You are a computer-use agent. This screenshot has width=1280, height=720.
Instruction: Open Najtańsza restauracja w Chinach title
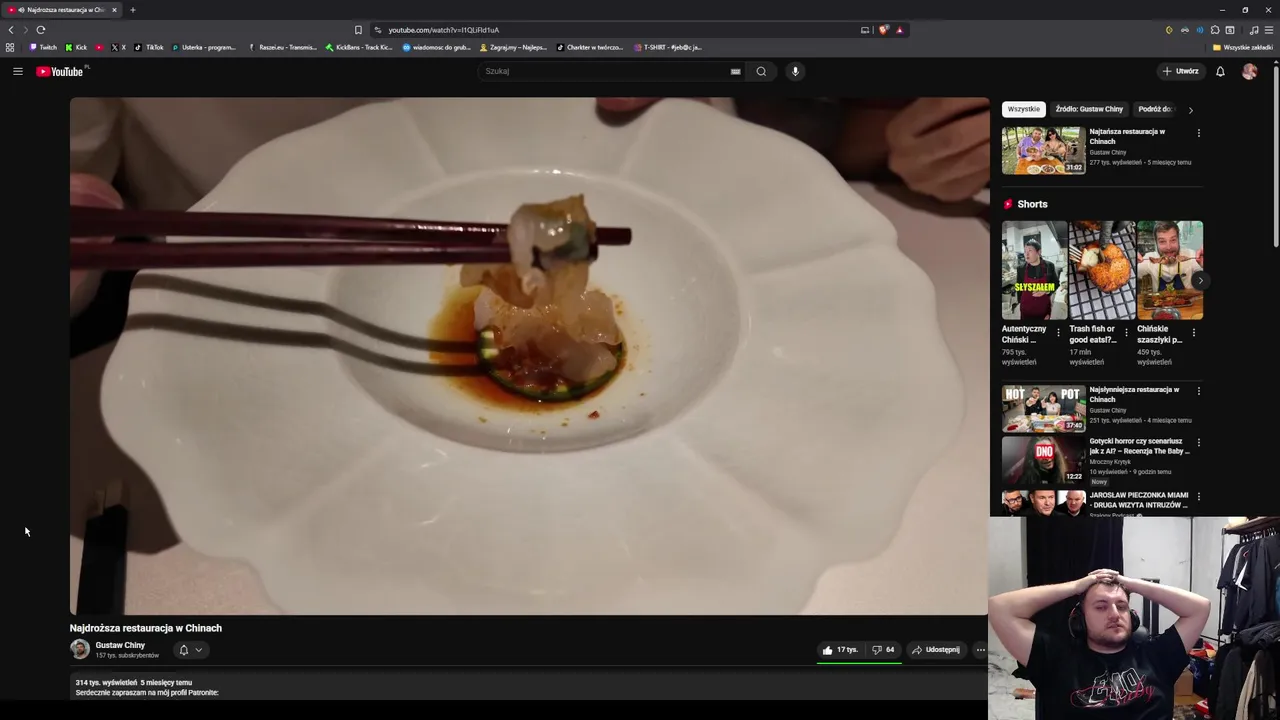[1127, 136]
